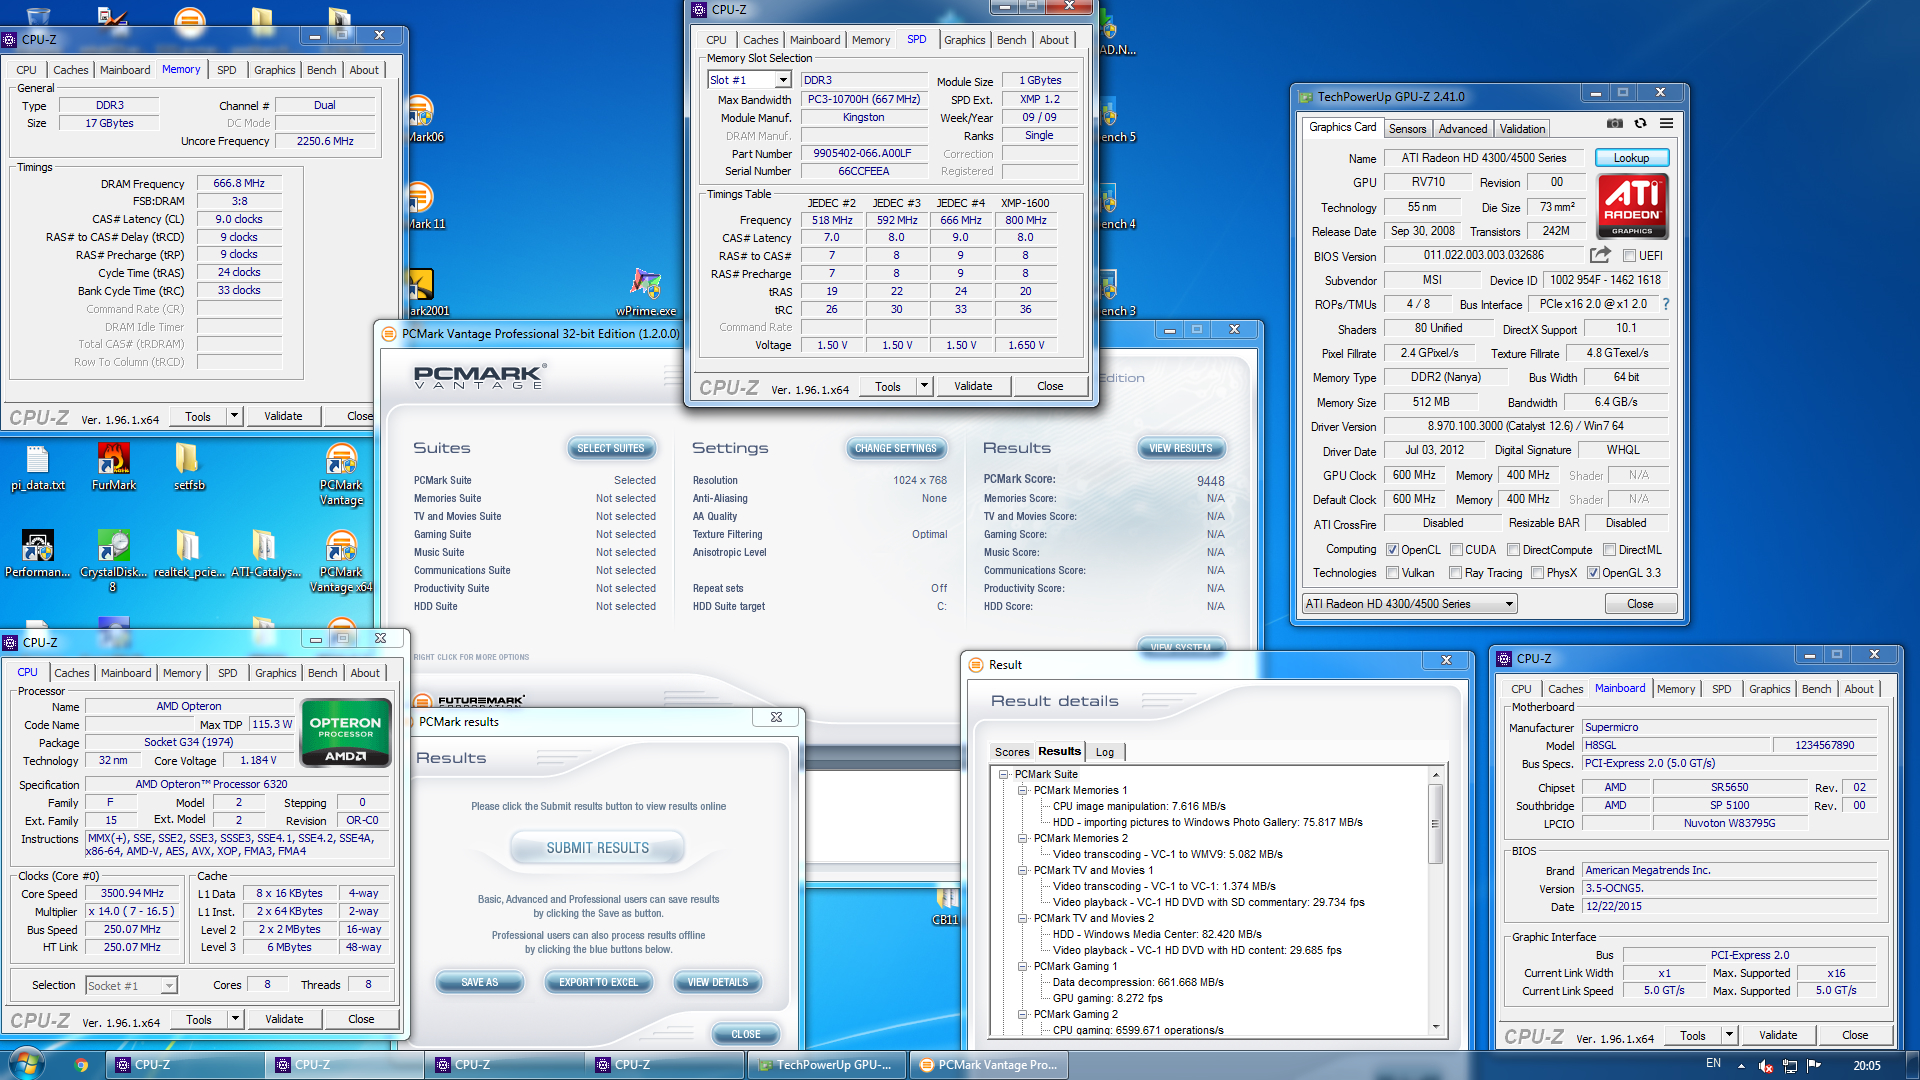The width and height of the screenshot is (1920, 1080).
Task: Launch the PCMark Vantage desktop shortcut
Action: [341, 475]
